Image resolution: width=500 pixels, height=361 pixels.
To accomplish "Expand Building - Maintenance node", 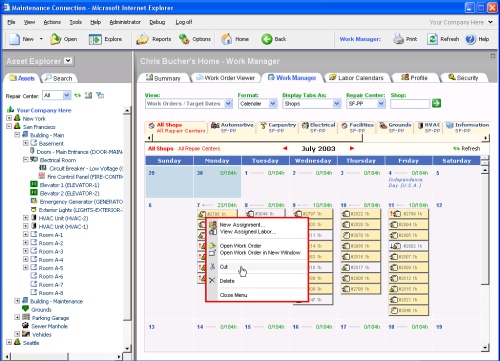I will point(17,301).
